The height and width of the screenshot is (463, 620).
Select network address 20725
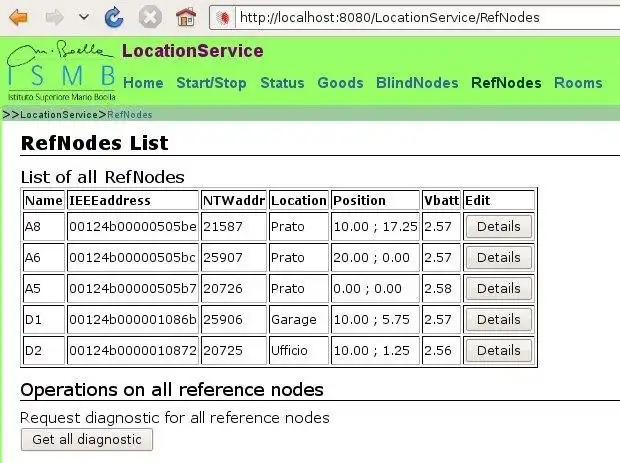click(234, 350)
